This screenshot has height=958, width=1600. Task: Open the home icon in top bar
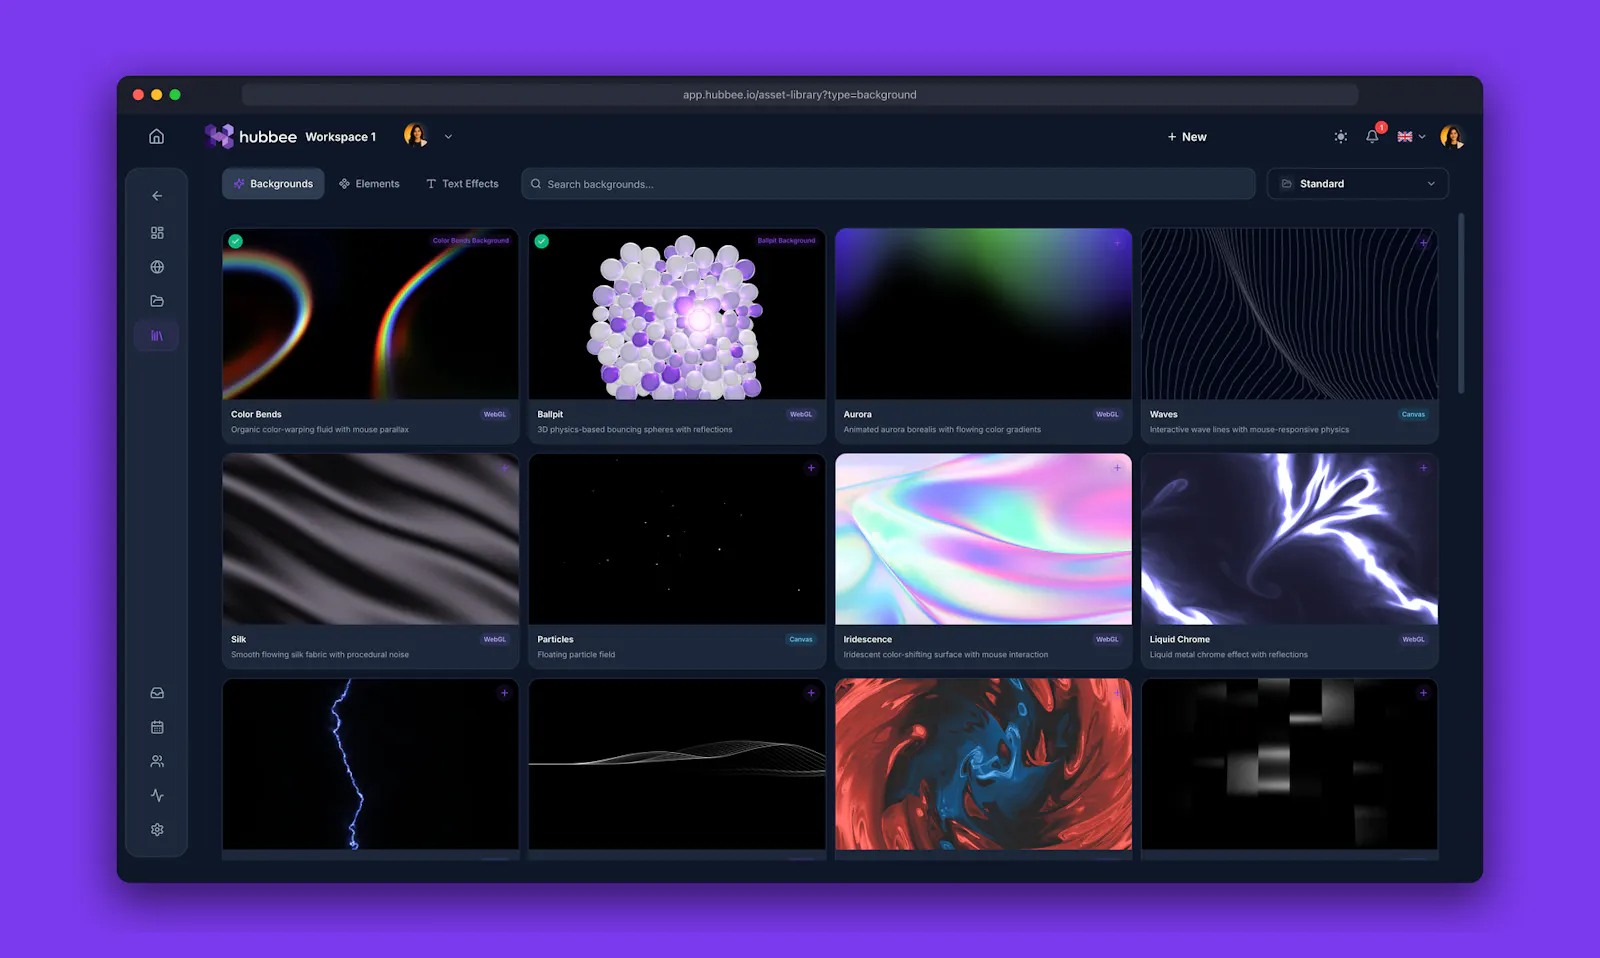point(157,136)
